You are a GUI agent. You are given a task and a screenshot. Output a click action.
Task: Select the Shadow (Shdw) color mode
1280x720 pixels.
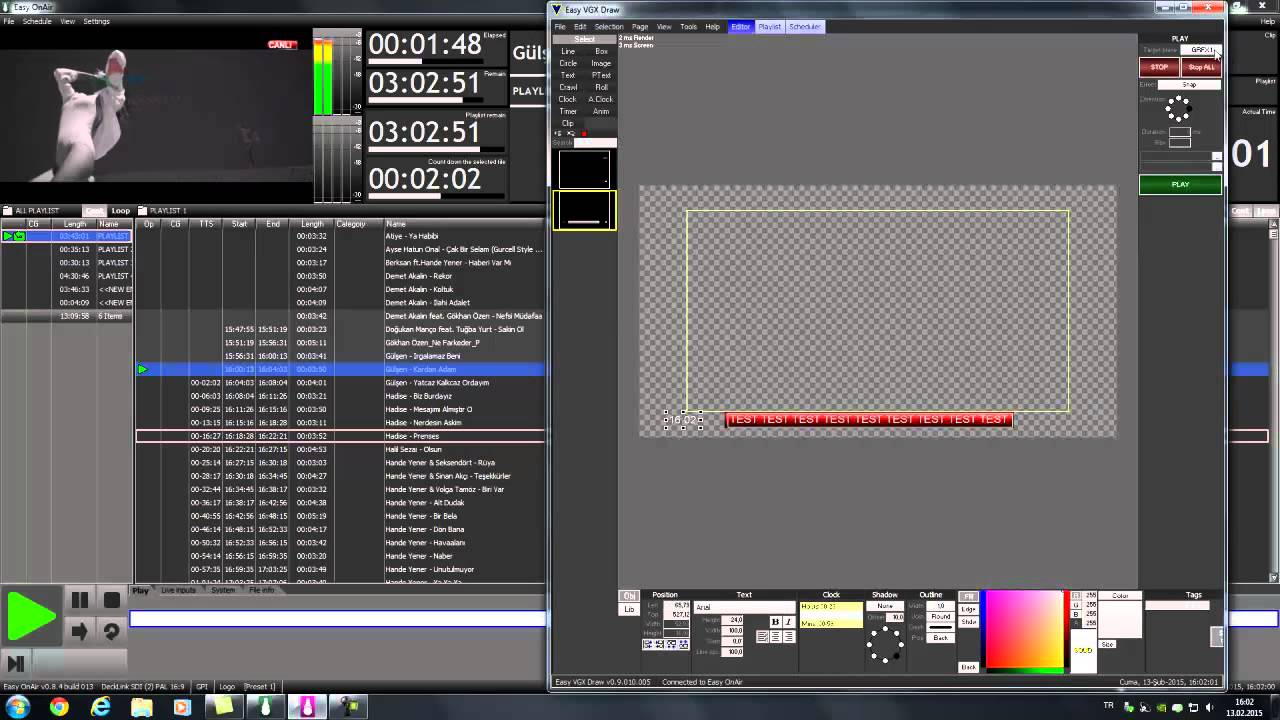(x=969, y=622)
